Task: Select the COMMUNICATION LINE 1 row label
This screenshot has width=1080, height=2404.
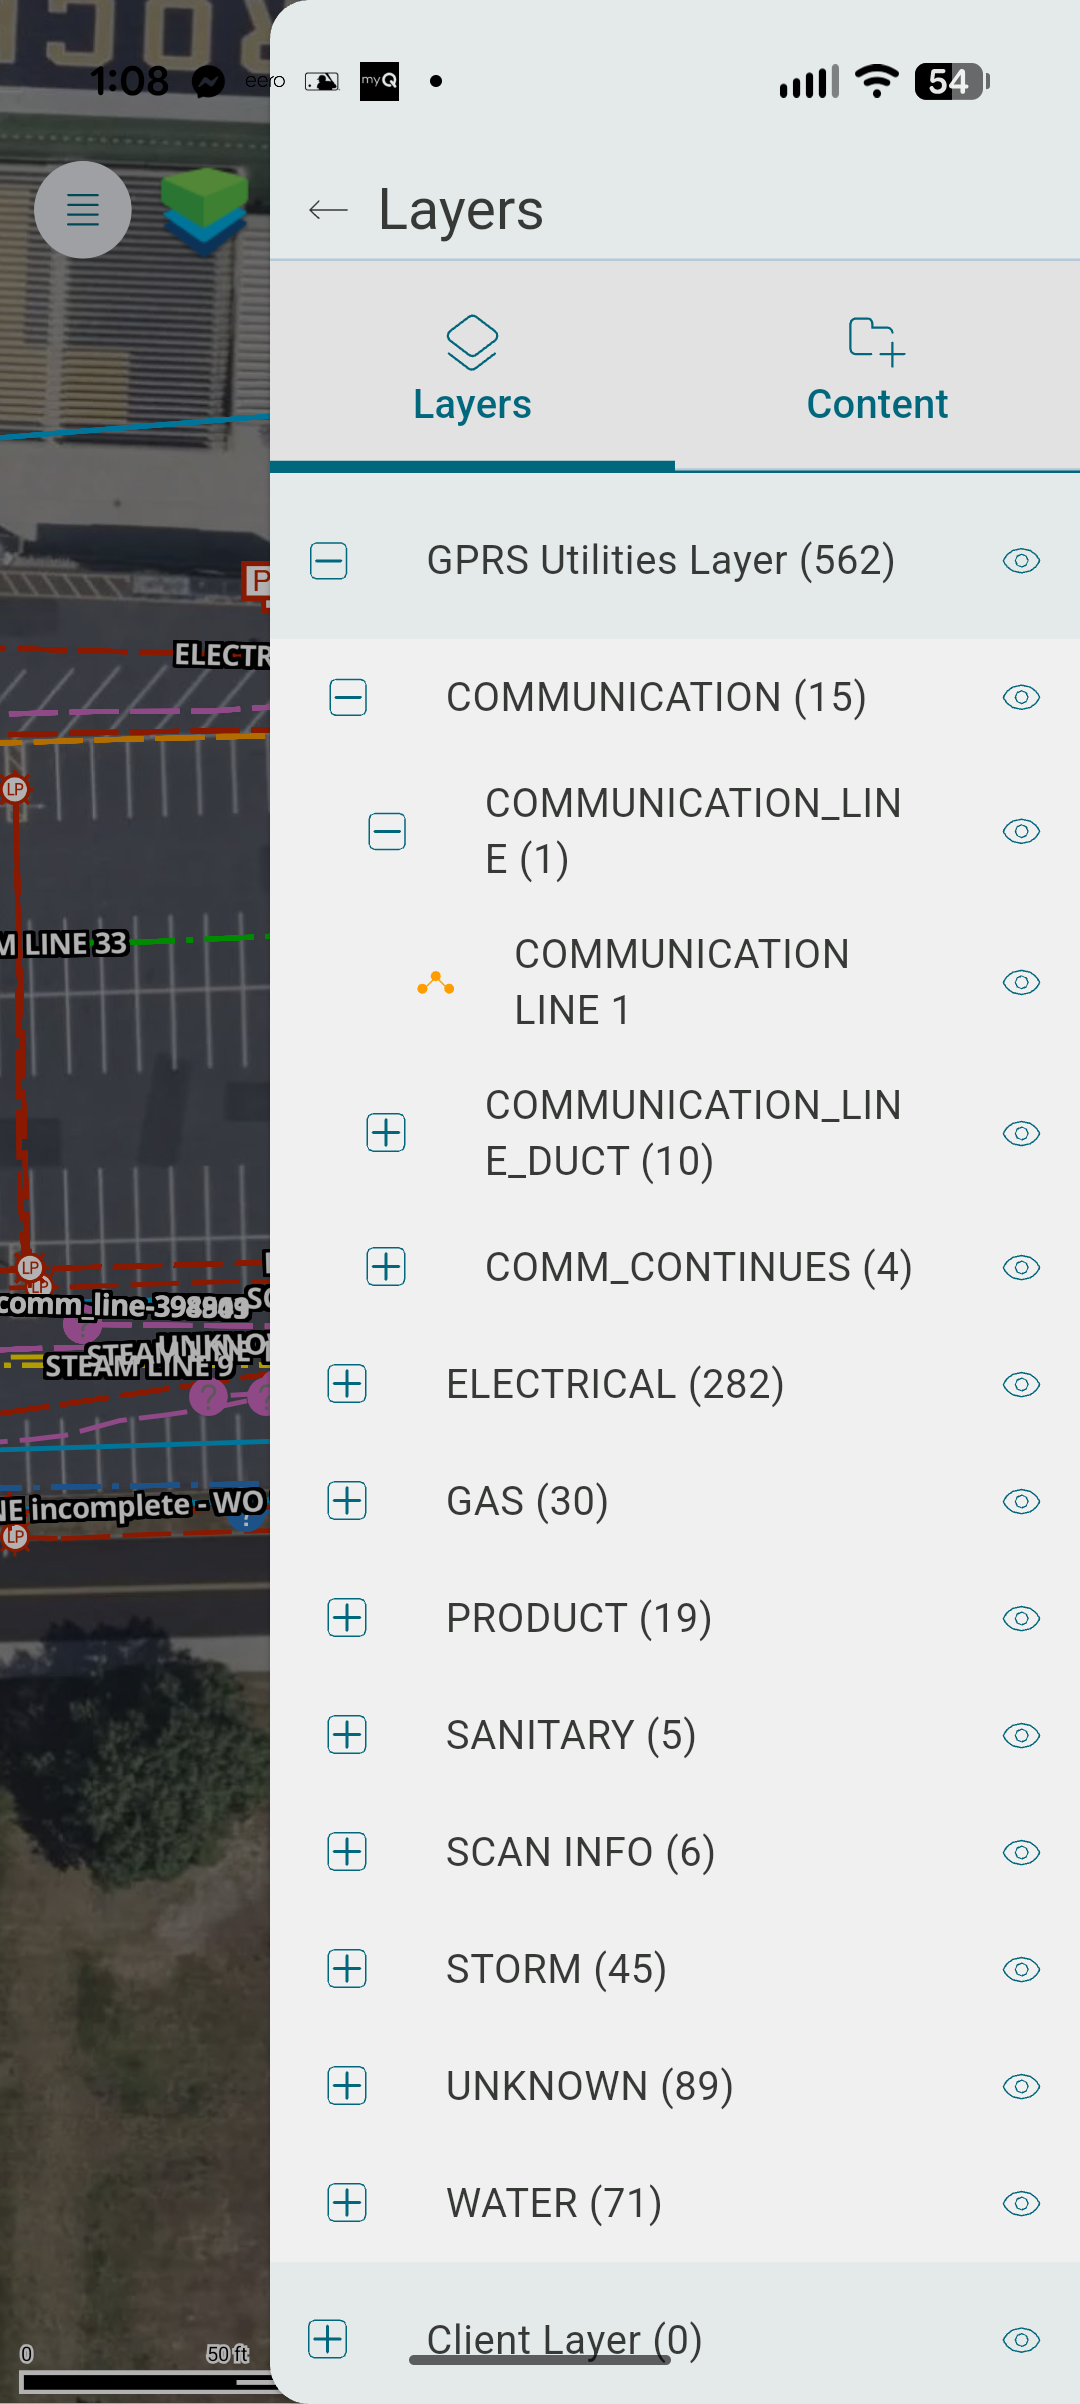Action: (x=682, y=982)
